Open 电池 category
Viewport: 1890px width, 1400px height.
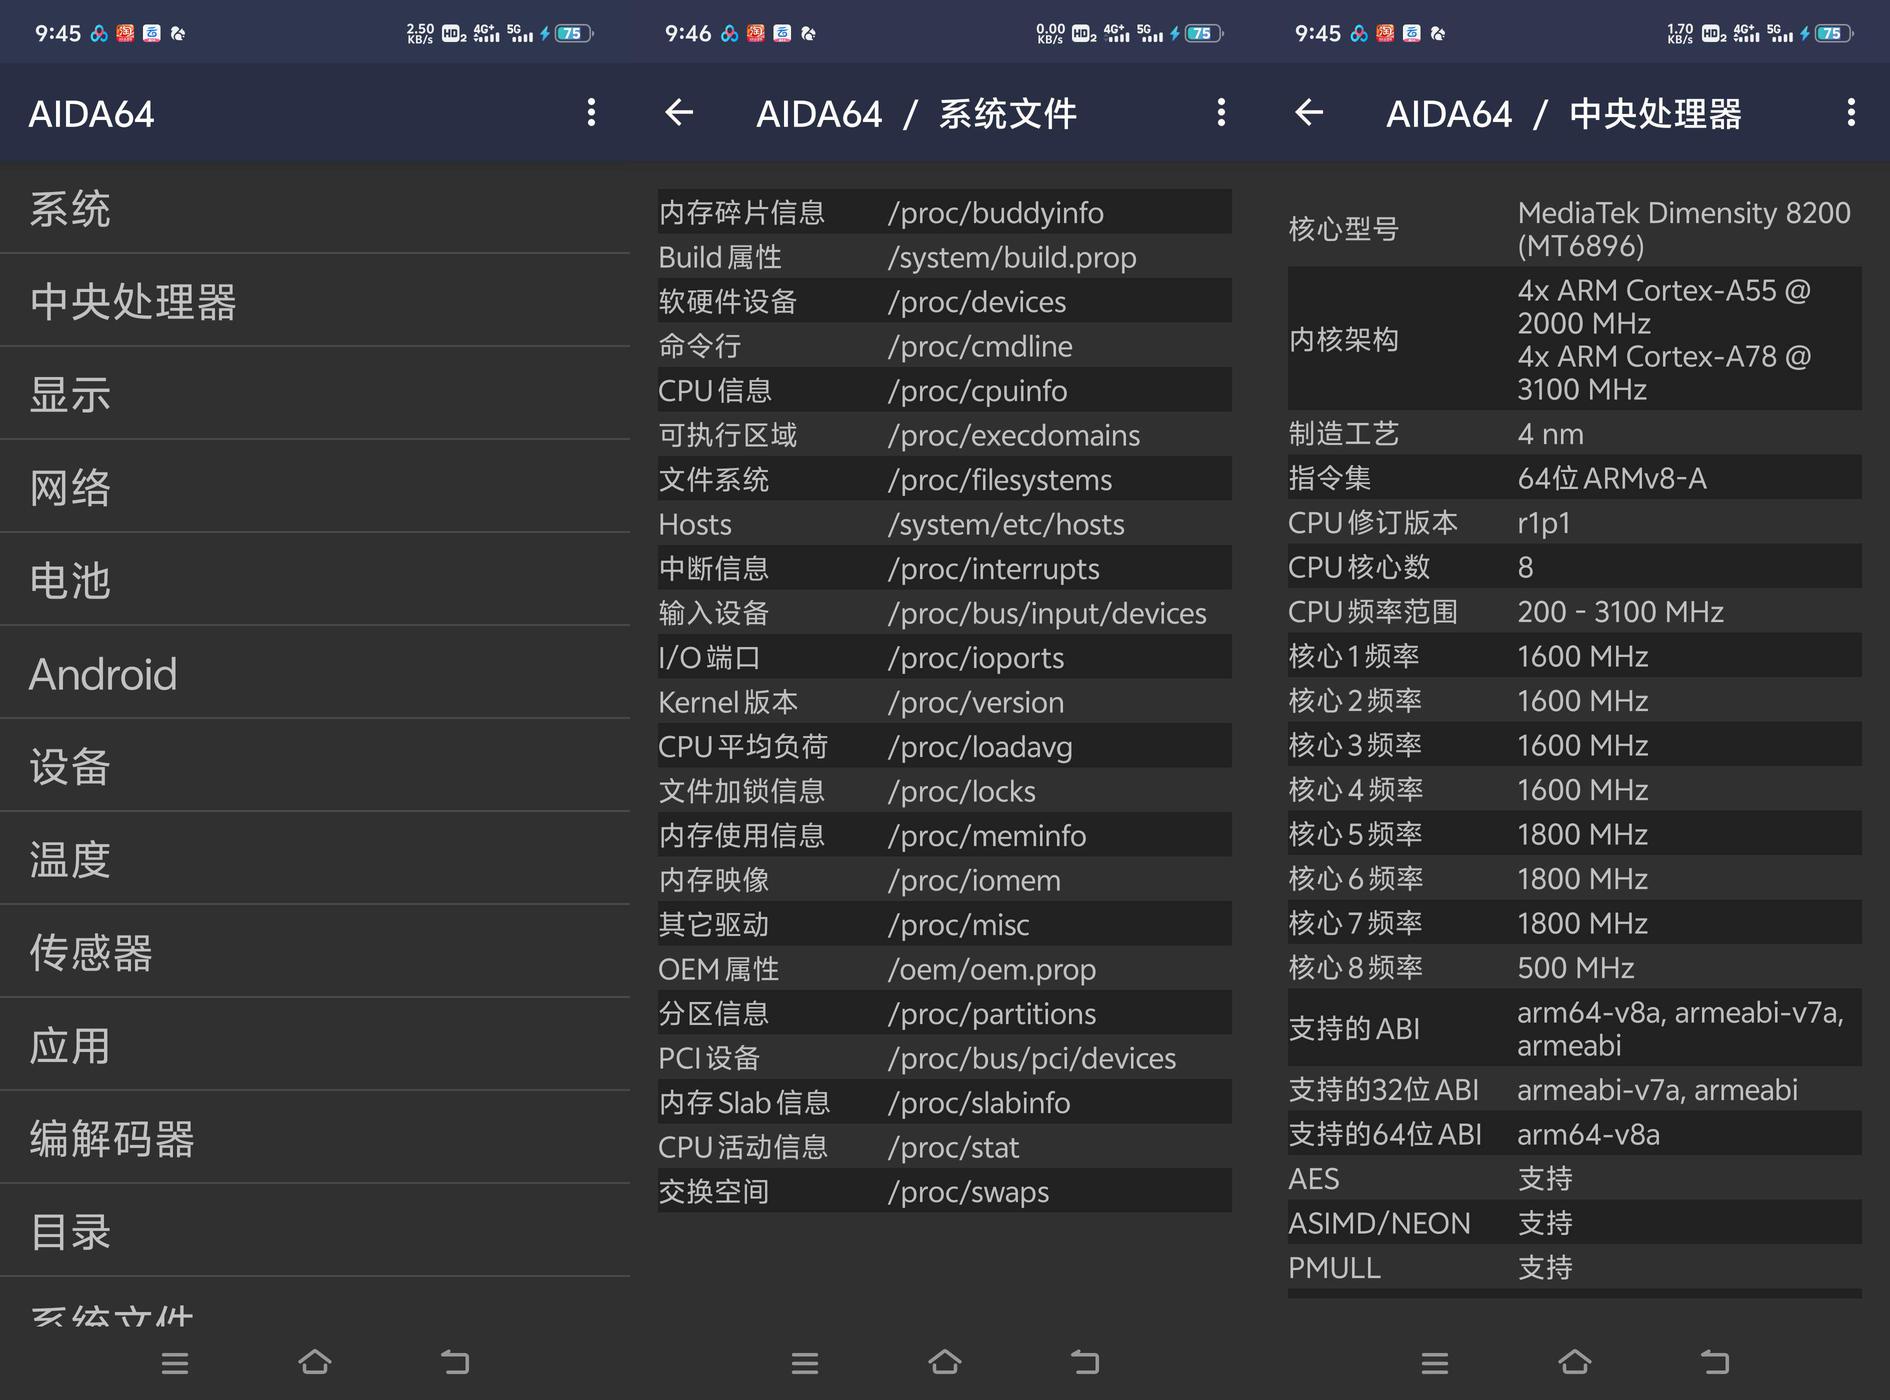(315, 580)
